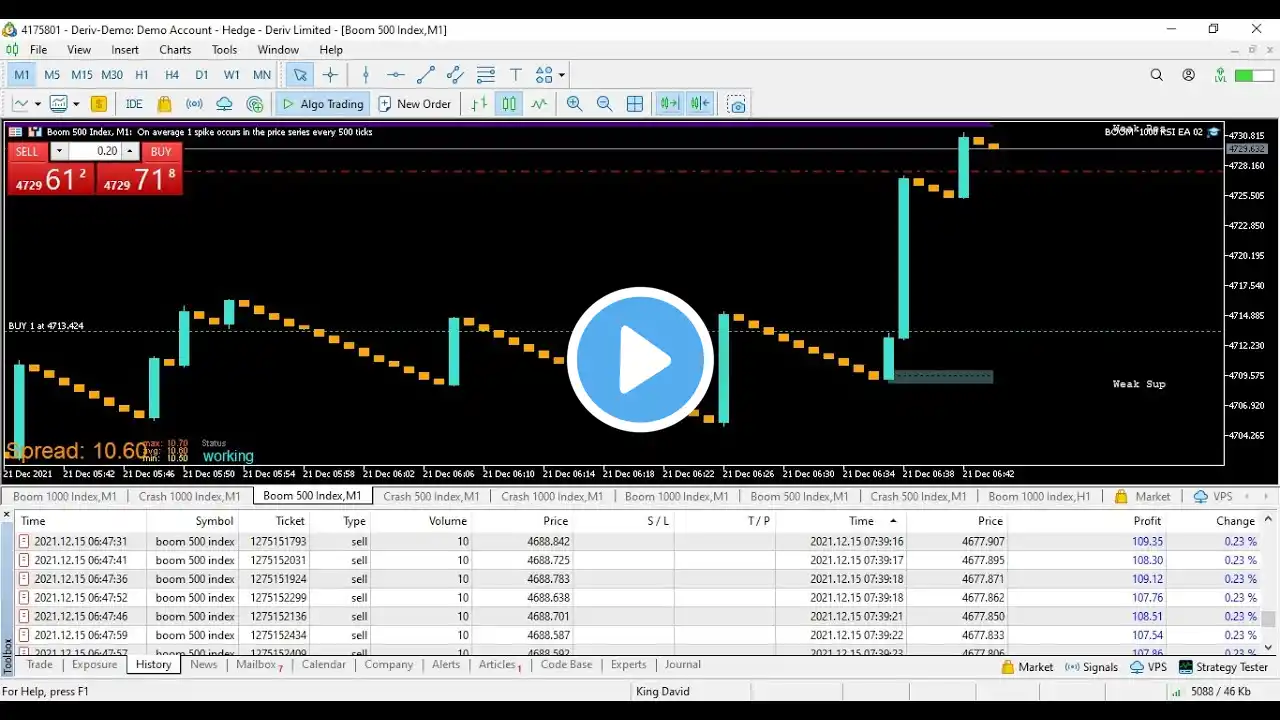Zoom out on the chart
The height and width of the screenshot is (720, 1280).
tap(604, 104)
